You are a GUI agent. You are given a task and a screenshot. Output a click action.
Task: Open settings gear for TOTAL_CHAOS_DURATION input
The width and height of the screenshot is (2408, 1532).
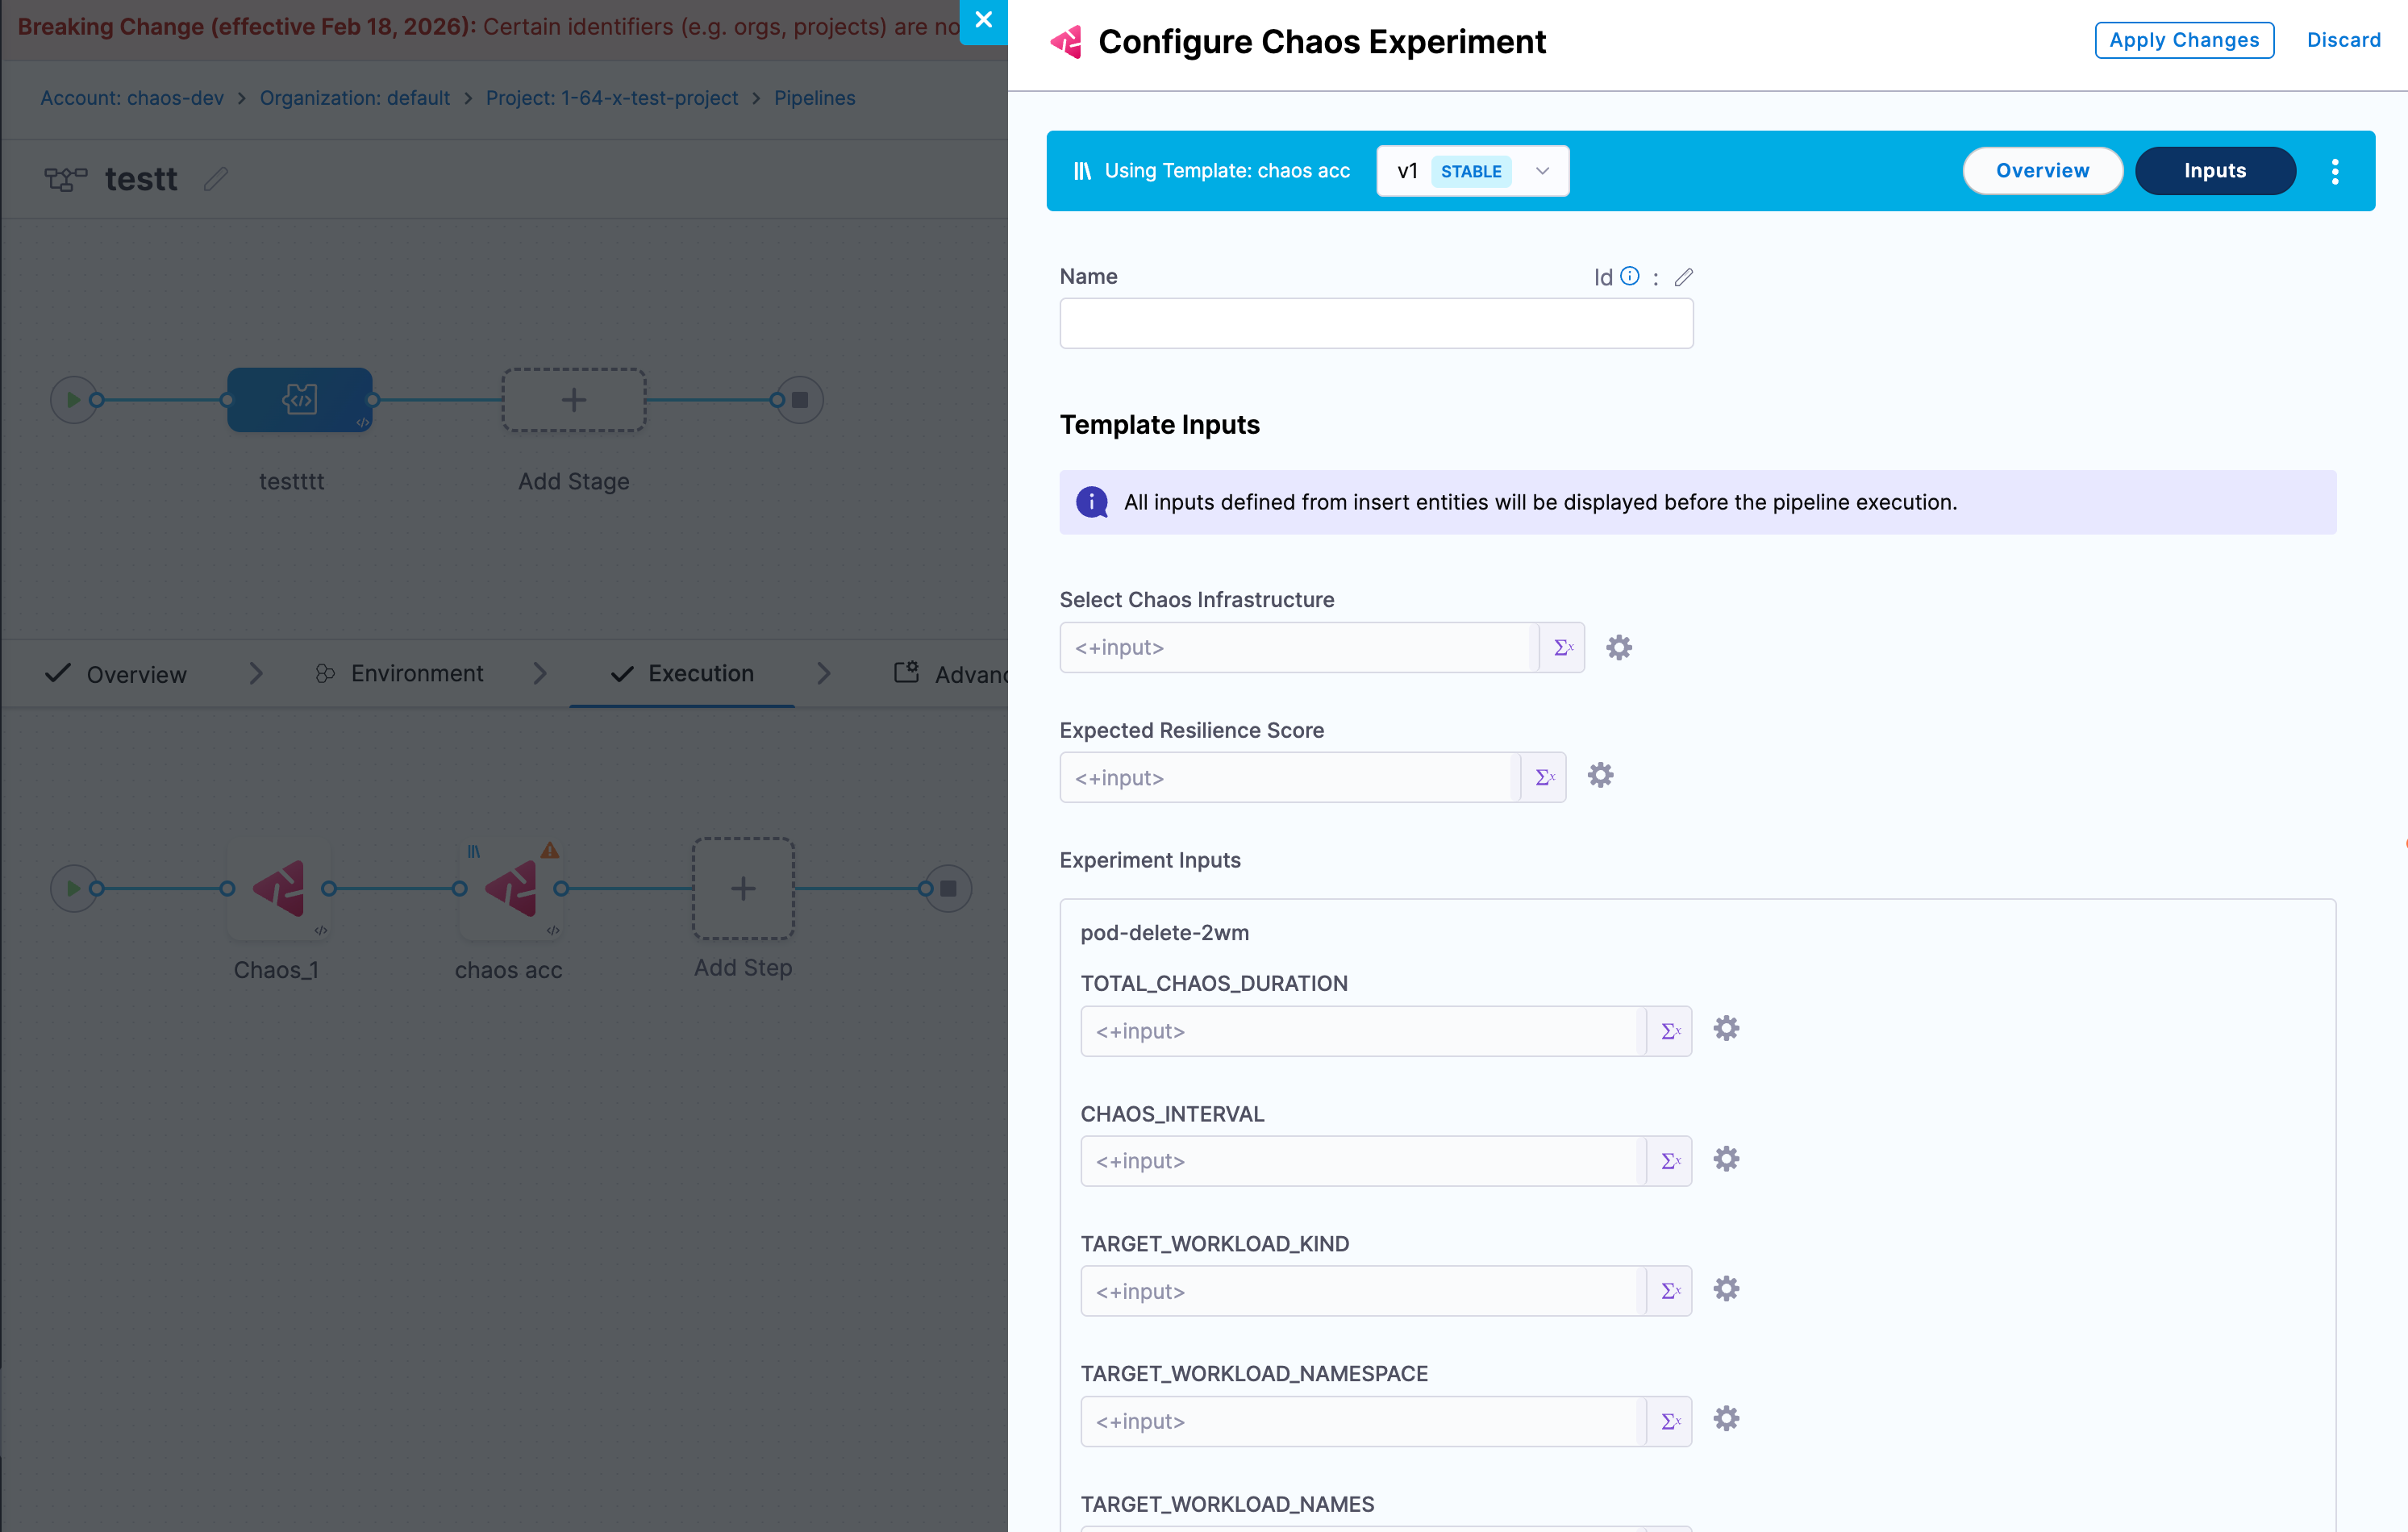click(x=1726, y=1029)
